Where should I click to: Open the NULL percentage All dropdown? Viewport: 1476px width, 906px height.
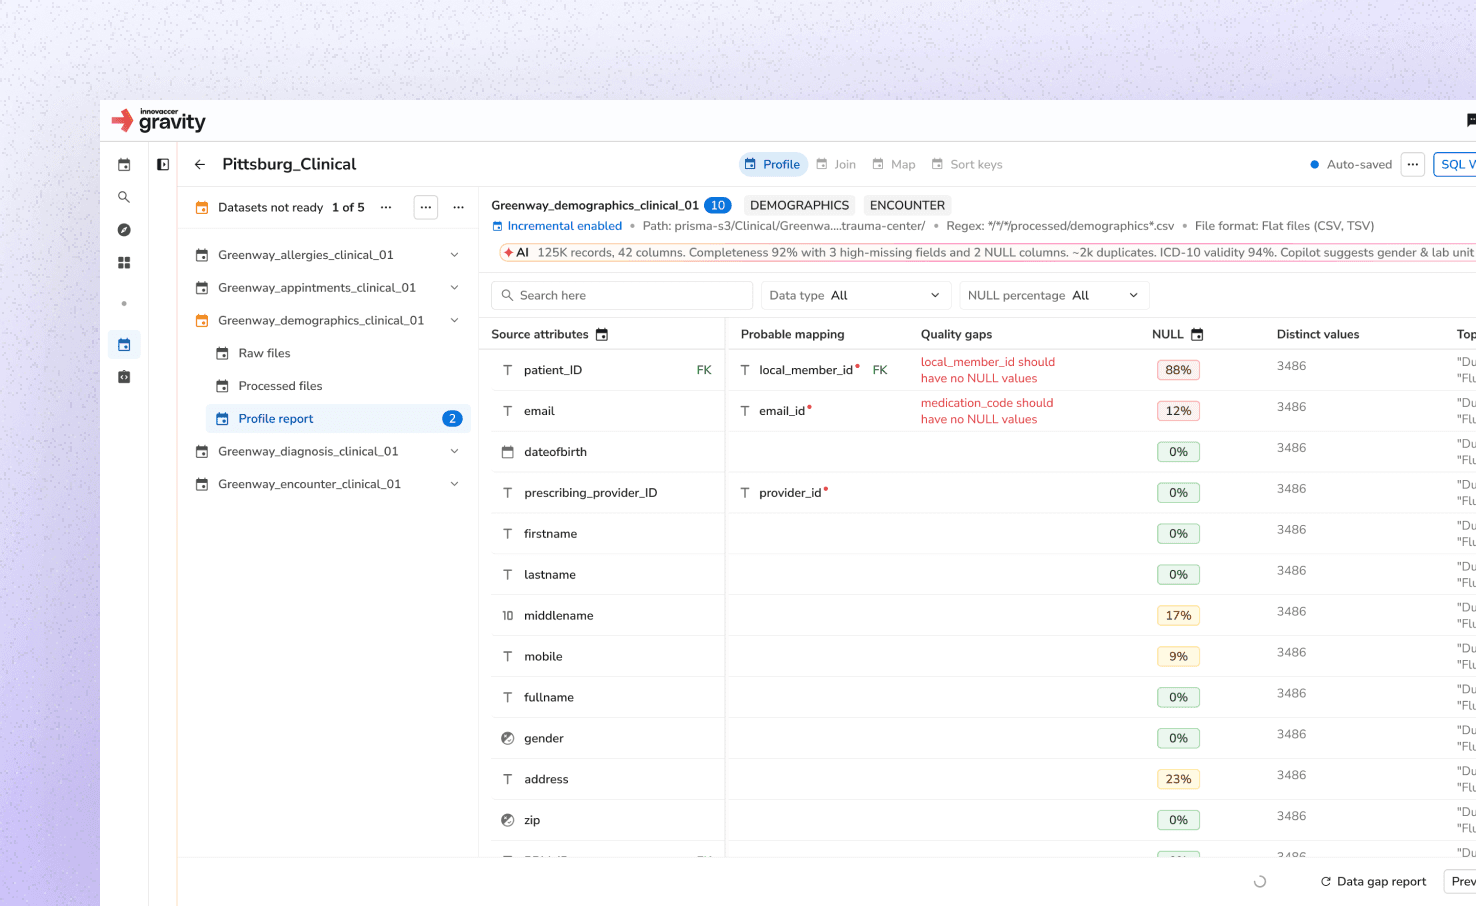click(1054, 296)
